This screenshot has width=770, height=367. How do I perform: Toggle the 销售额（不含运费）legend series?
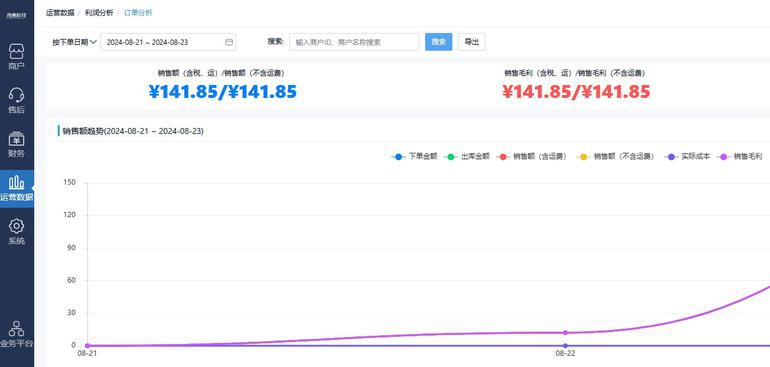pyautogui.click(x=616, y=157)
